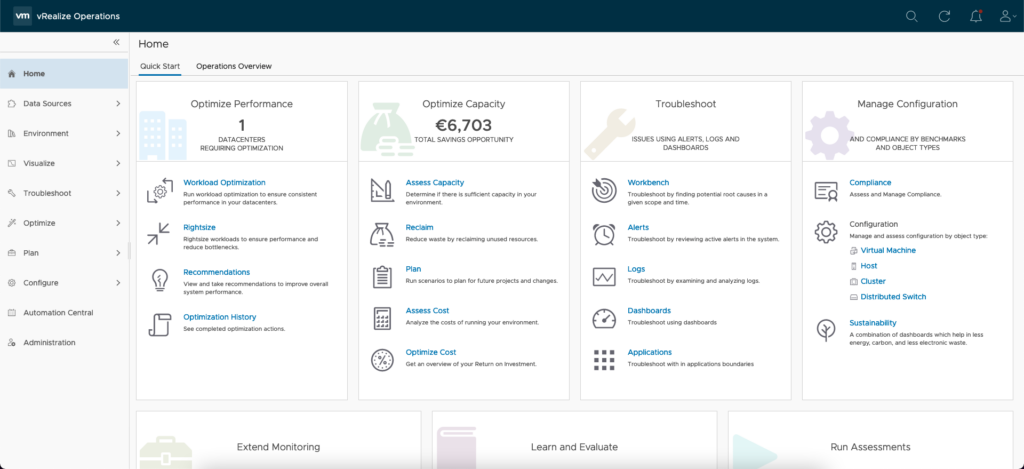
Task: Open the Distributed Switch configuration link
Action: 893,297
